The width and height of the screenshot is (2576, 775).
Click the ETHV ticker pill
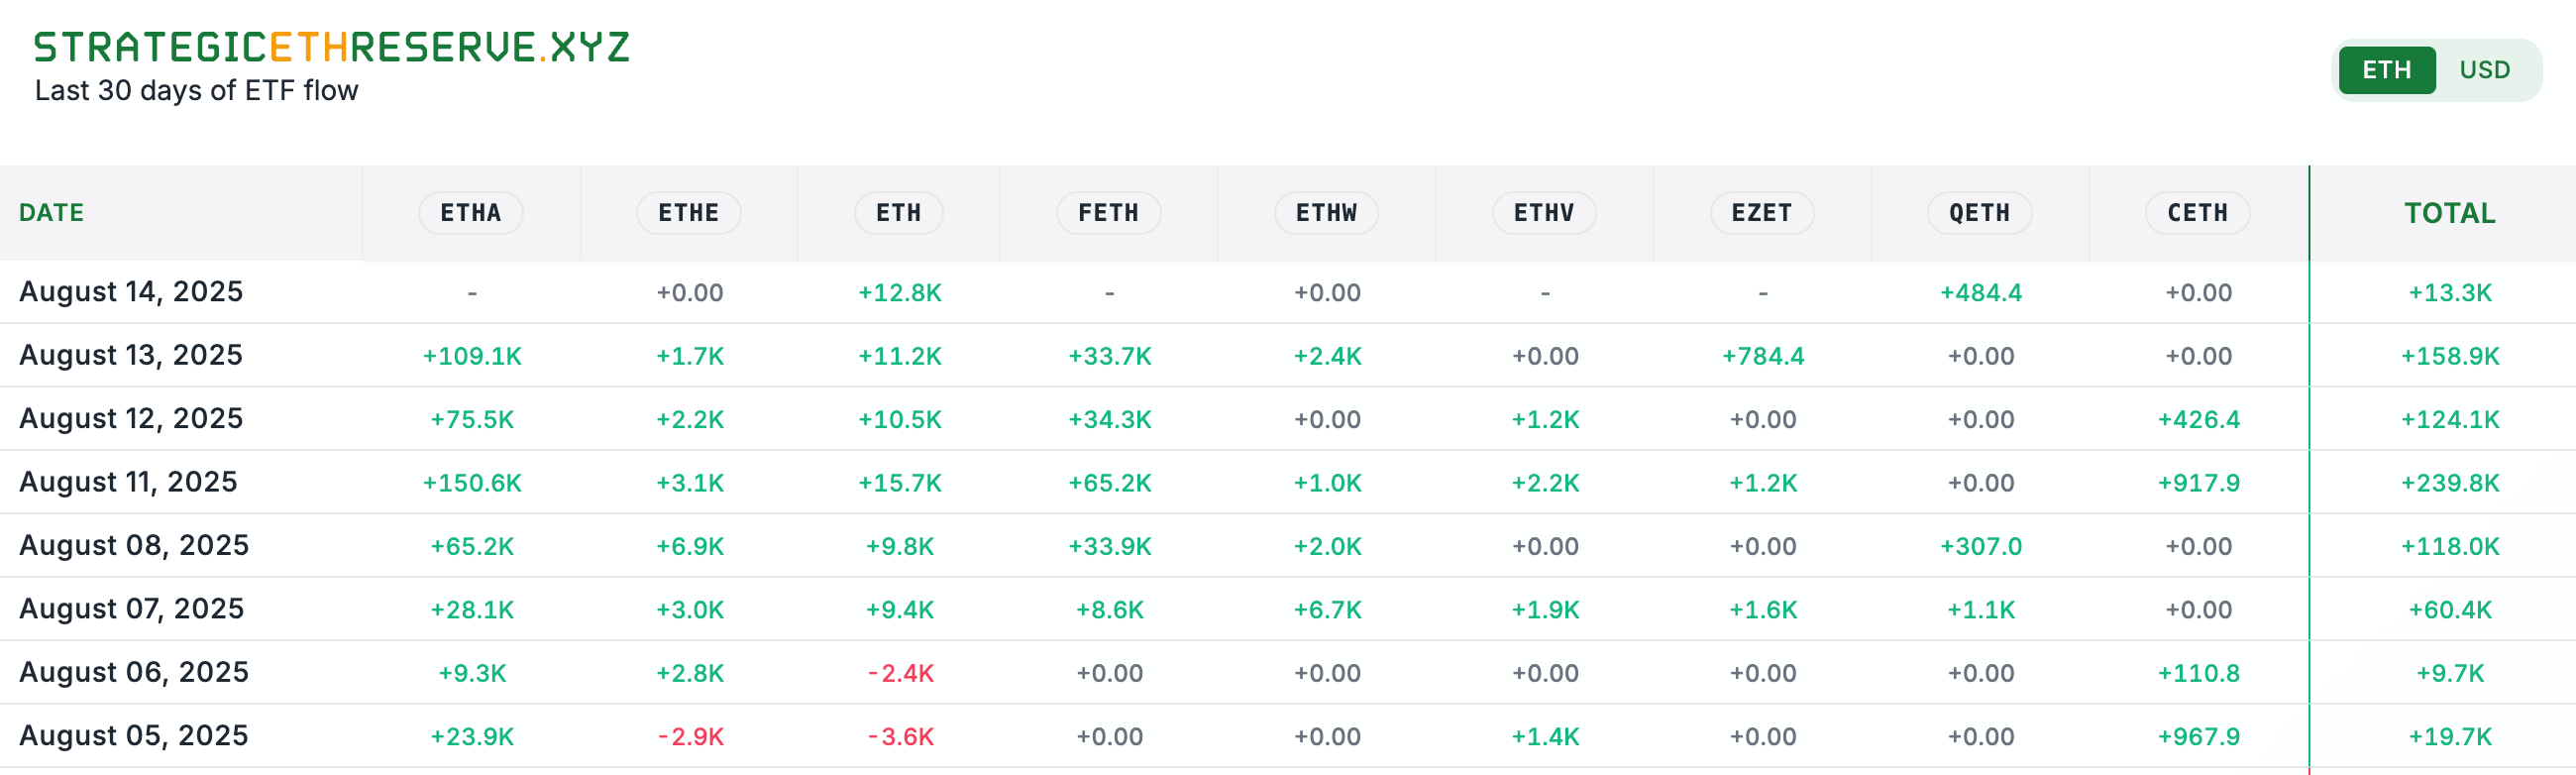click(x=1544, y=213)
